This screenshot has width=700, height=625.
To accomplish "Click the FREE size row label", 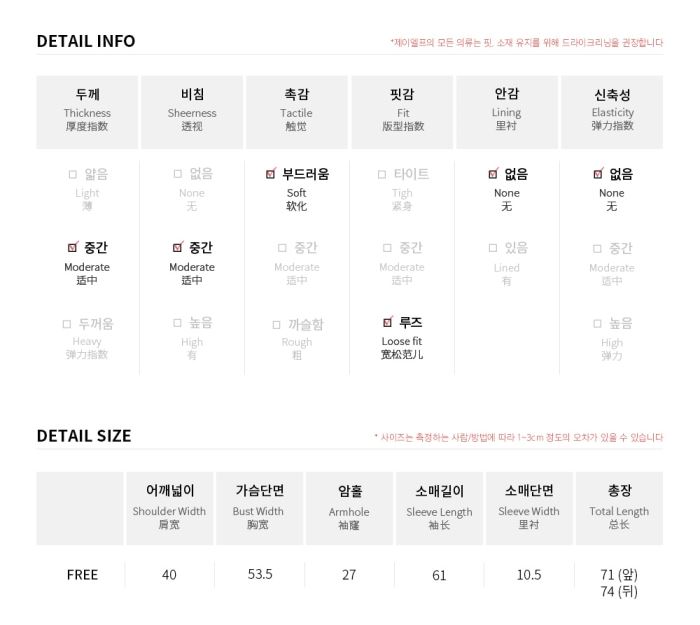I will click(x=82, y=575).
